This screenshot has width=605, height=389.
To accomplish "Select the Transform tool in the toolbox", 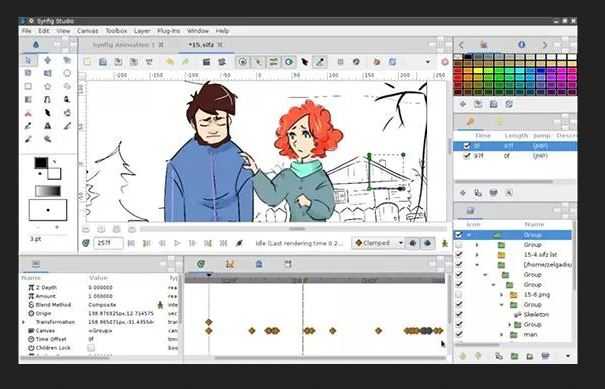I will pos(28,60).
